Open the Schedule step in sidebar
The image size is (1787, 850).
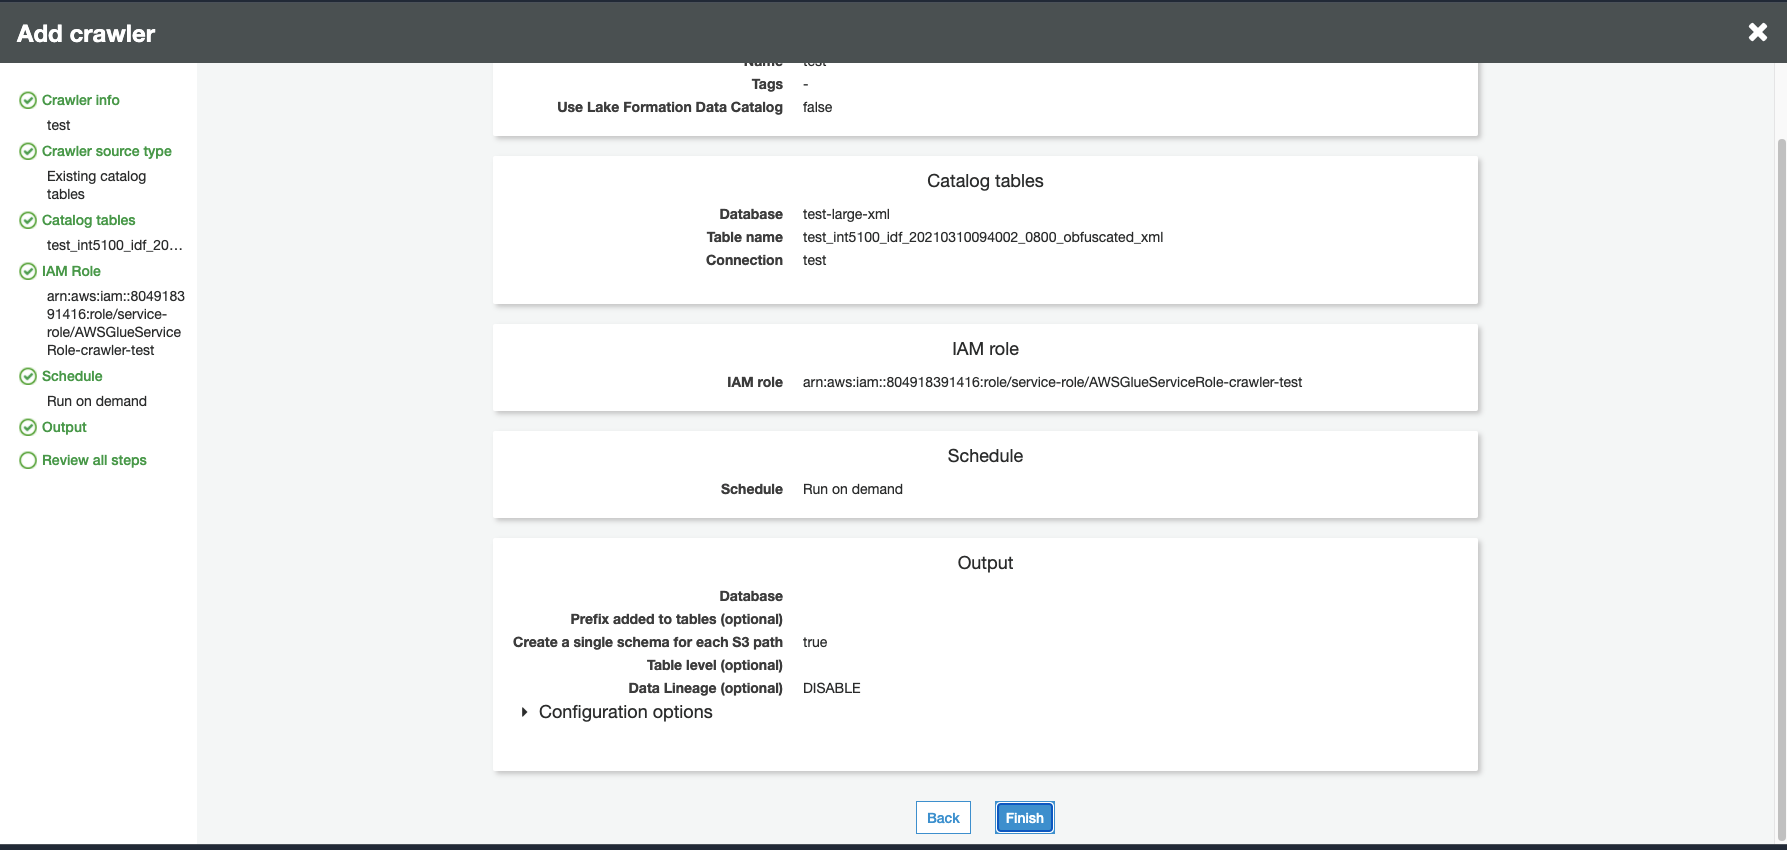click(72, 377)
